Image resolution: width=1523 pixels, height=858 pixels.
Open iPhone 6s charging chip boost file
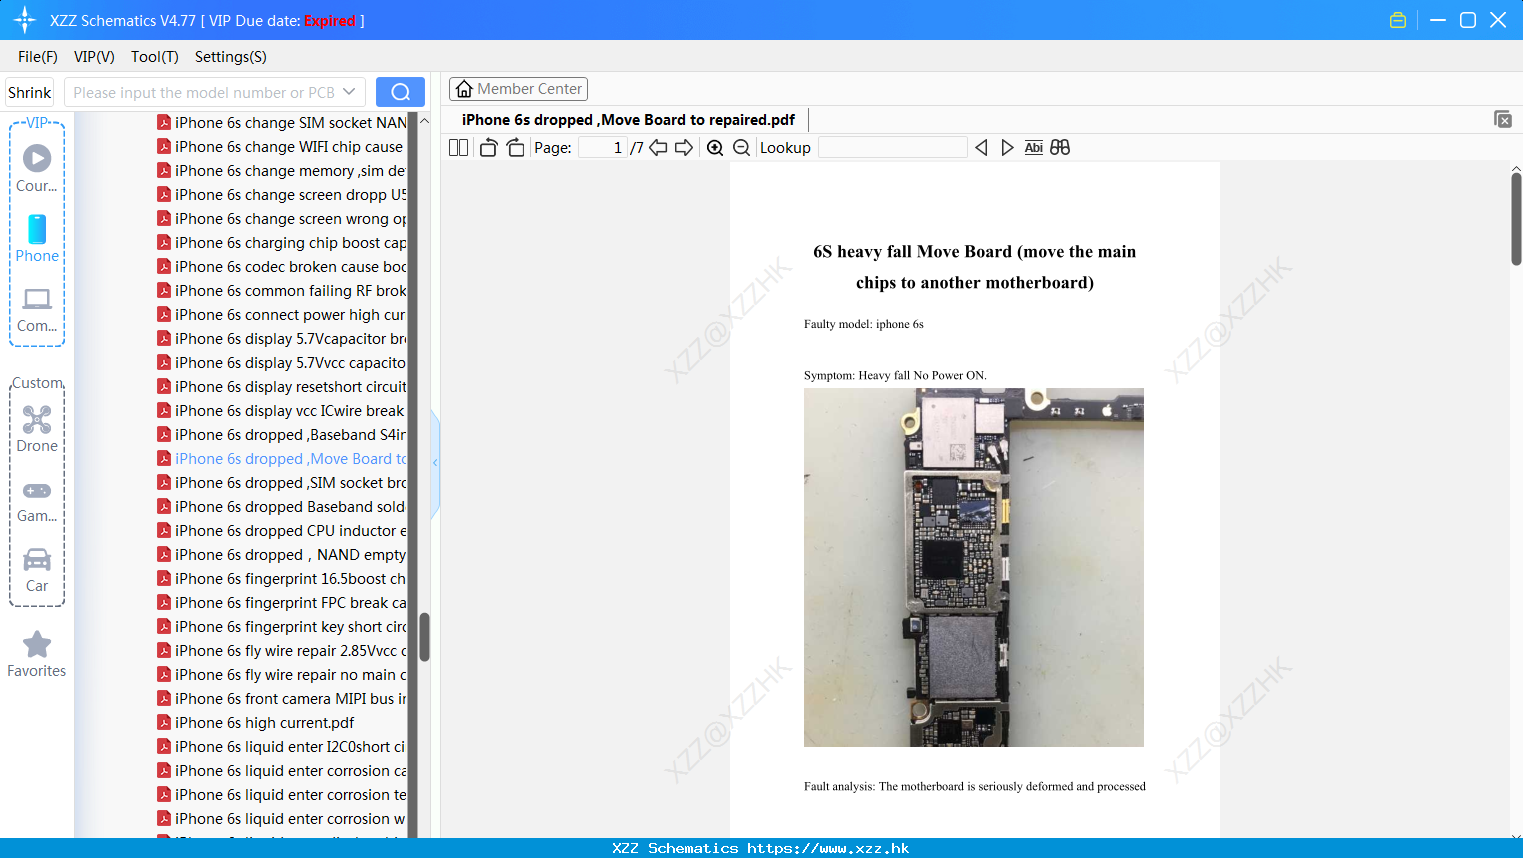[x=281, y=243]
